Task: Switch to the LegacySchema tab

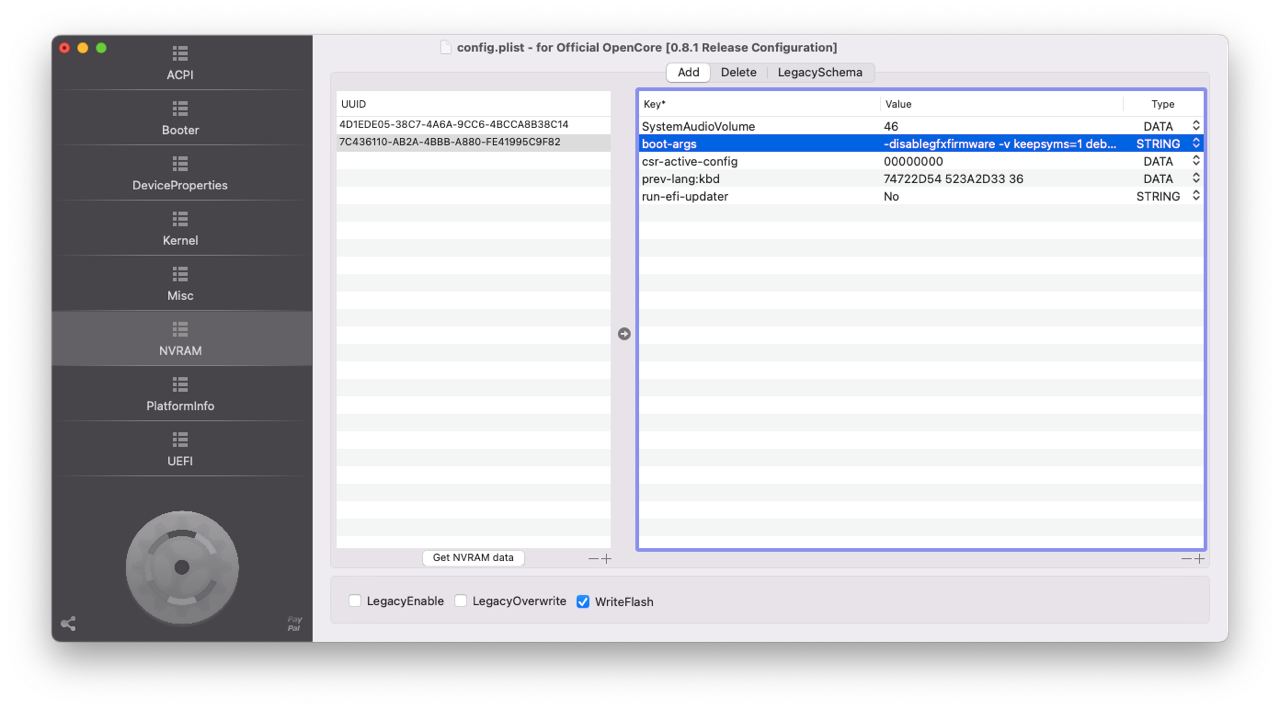Action: pos(819,72)
